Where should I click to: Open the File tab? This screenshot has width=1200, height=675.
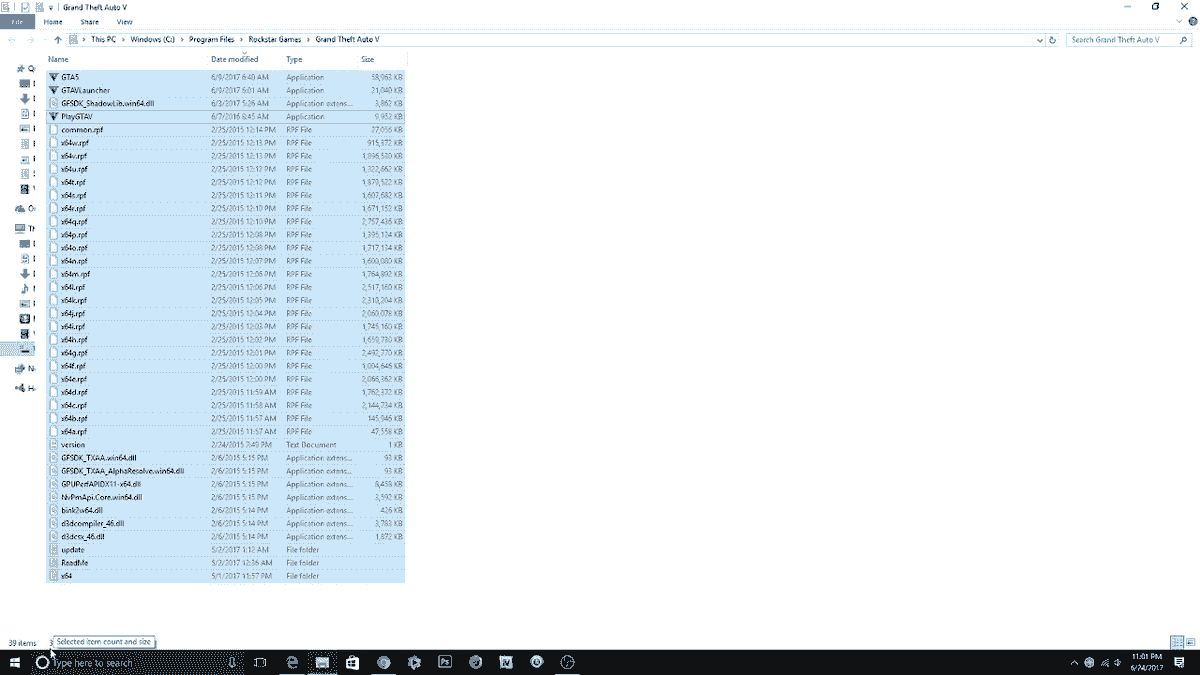tap(17, 21)
